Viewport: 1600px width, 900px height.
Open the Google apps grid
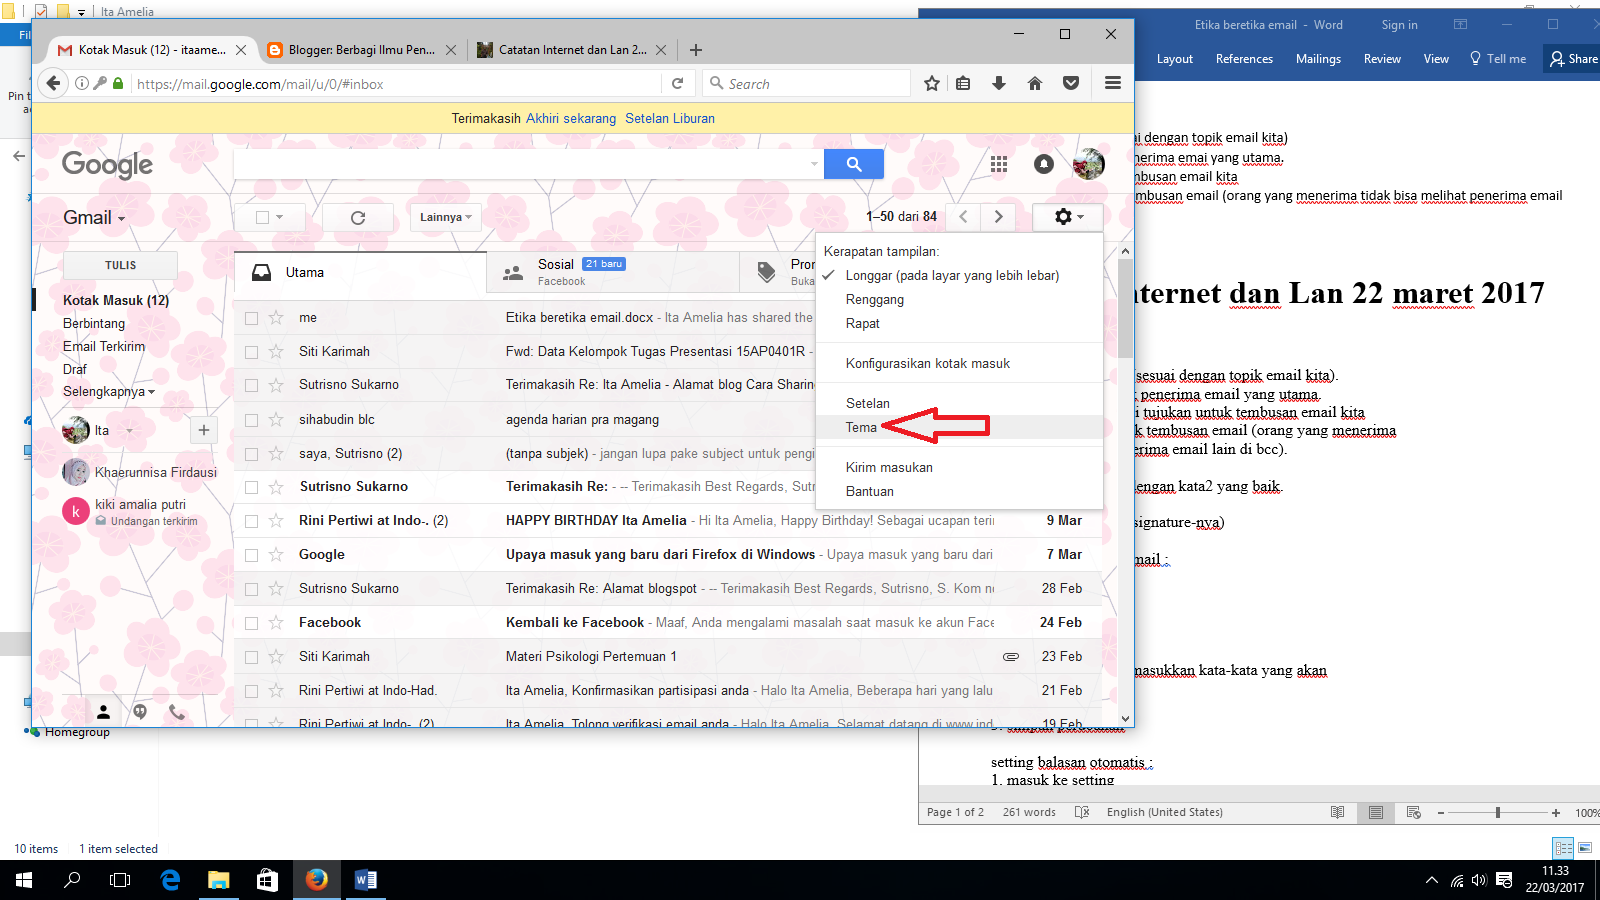[998, 164]
